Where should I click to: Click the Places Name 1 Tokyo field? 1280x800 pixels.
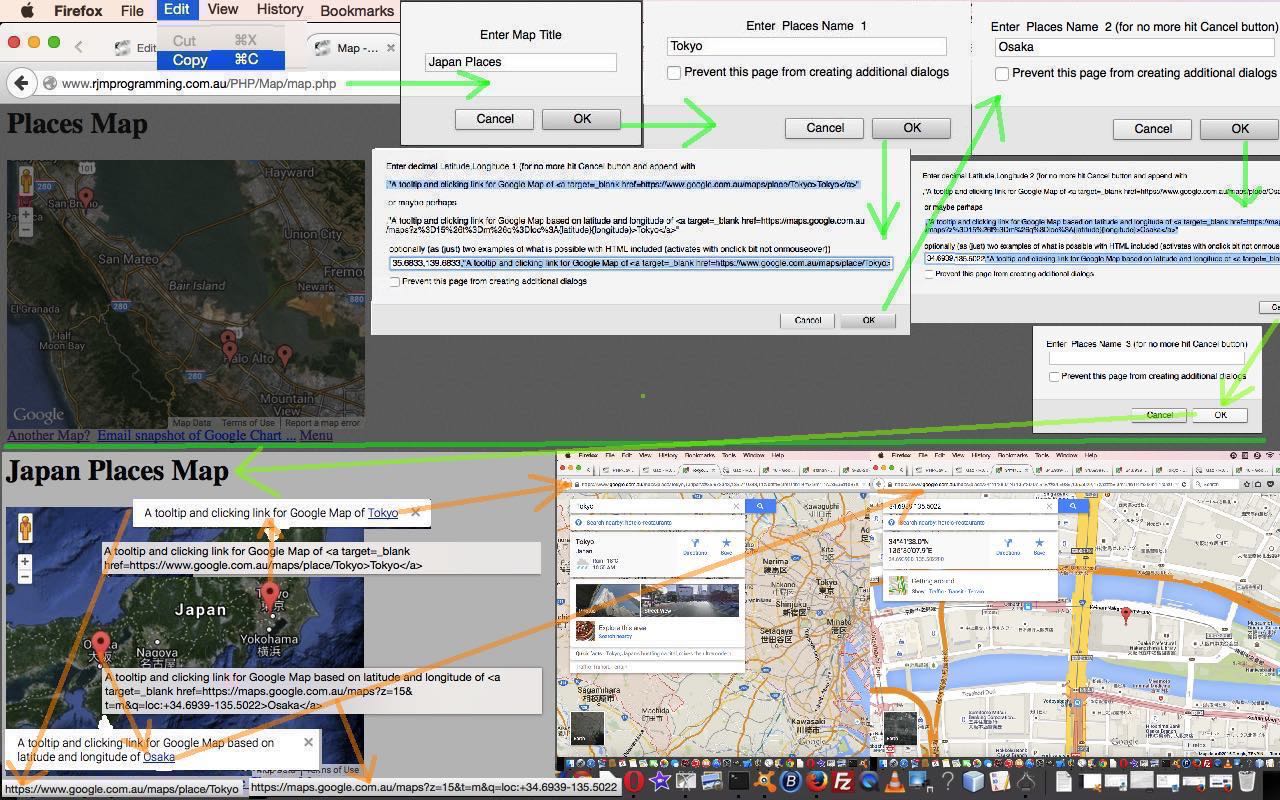tap(806, 46)
